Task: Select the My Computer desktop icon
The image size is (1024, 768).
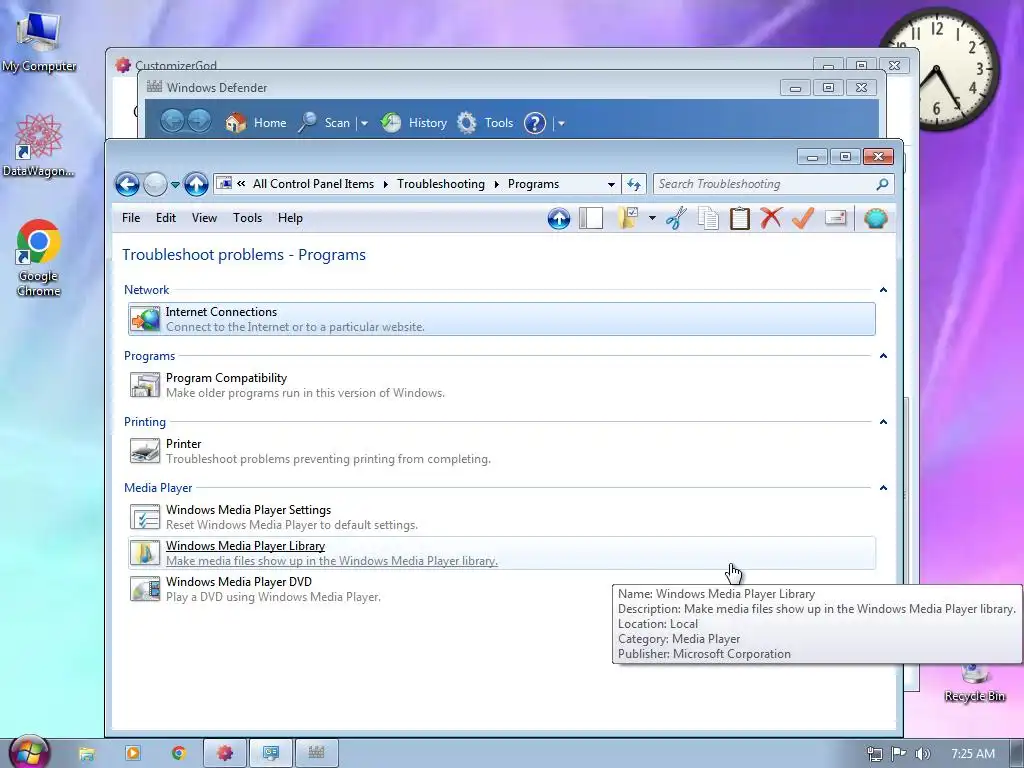Action: 39,40
